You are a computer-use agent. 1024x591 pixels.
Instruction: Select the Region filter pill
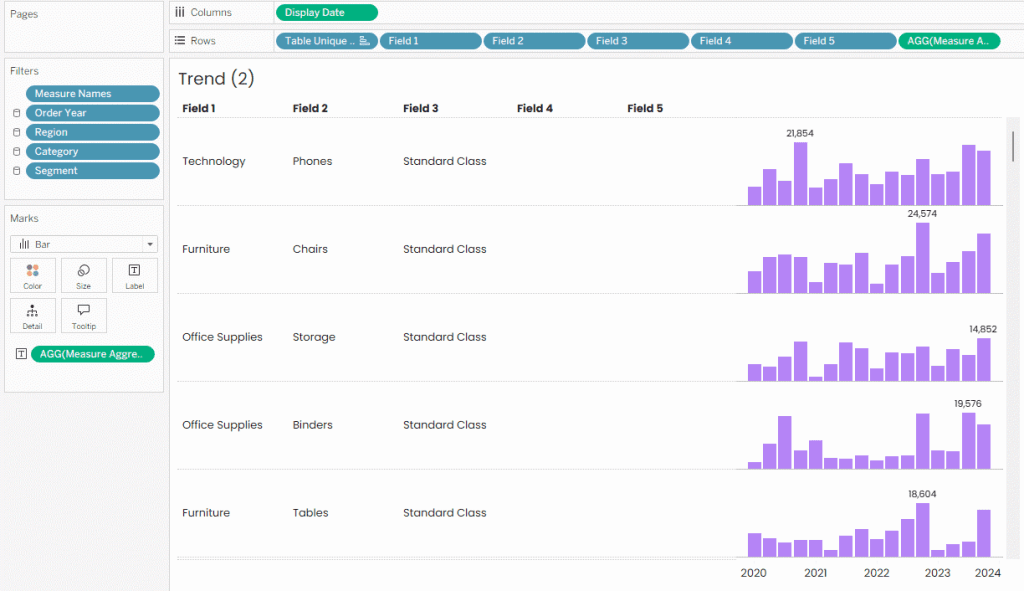click(92, 131)
